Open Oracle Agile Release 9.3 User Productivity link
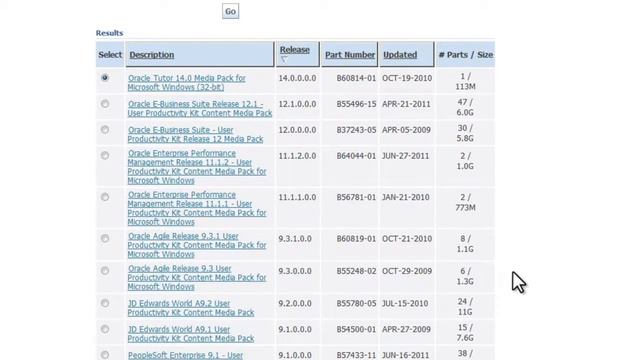The image size is (640, 360). [x=197, y=278]
